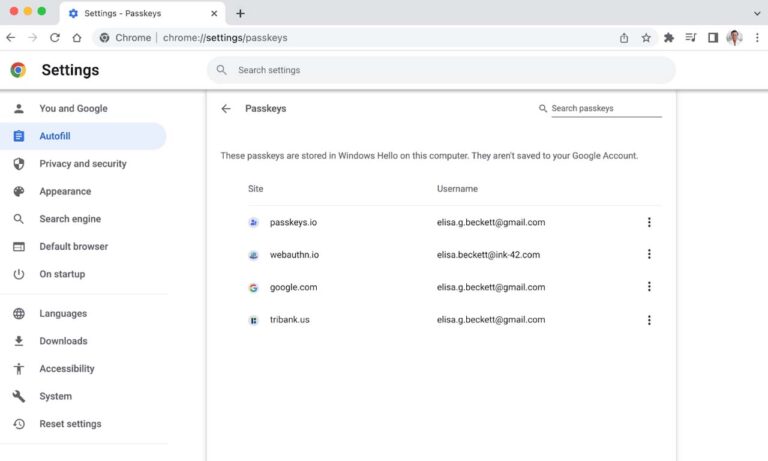Click the Search passkeys magnifier icon
The height and width of the screenshot is (461, 768).
[543, 108]
